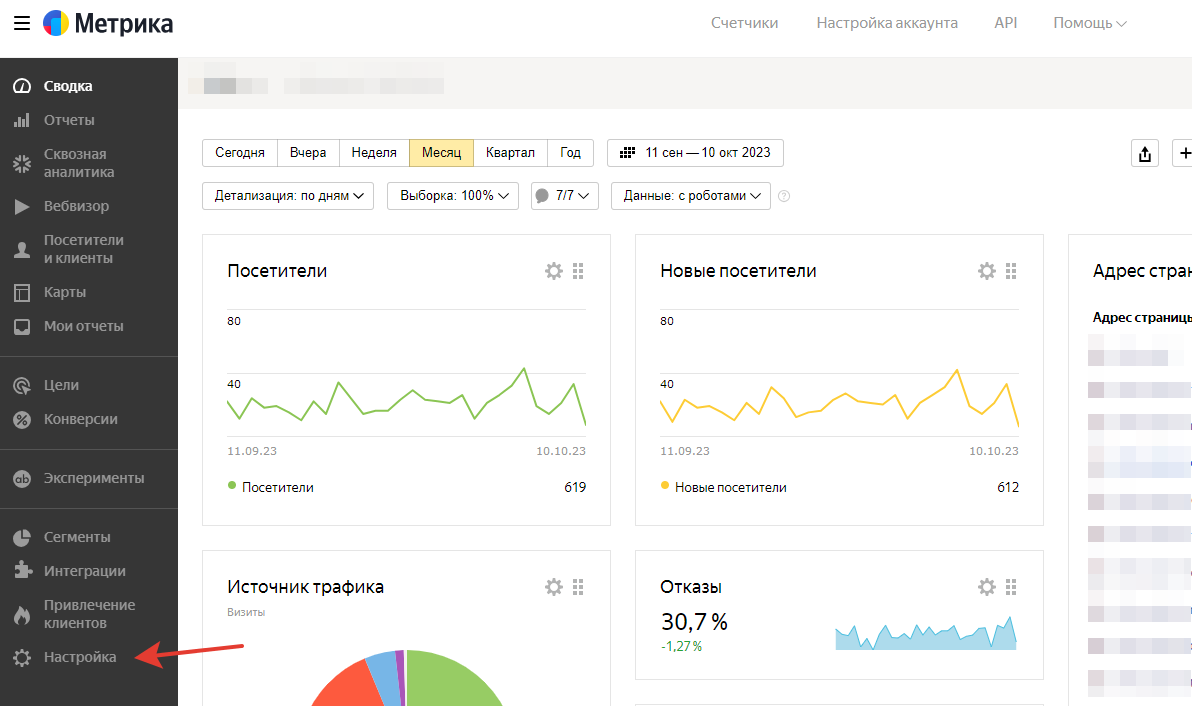Click the -1,27 % change value
The image size is (1192, 706).
pyautogui.click(x=681, y=647)
